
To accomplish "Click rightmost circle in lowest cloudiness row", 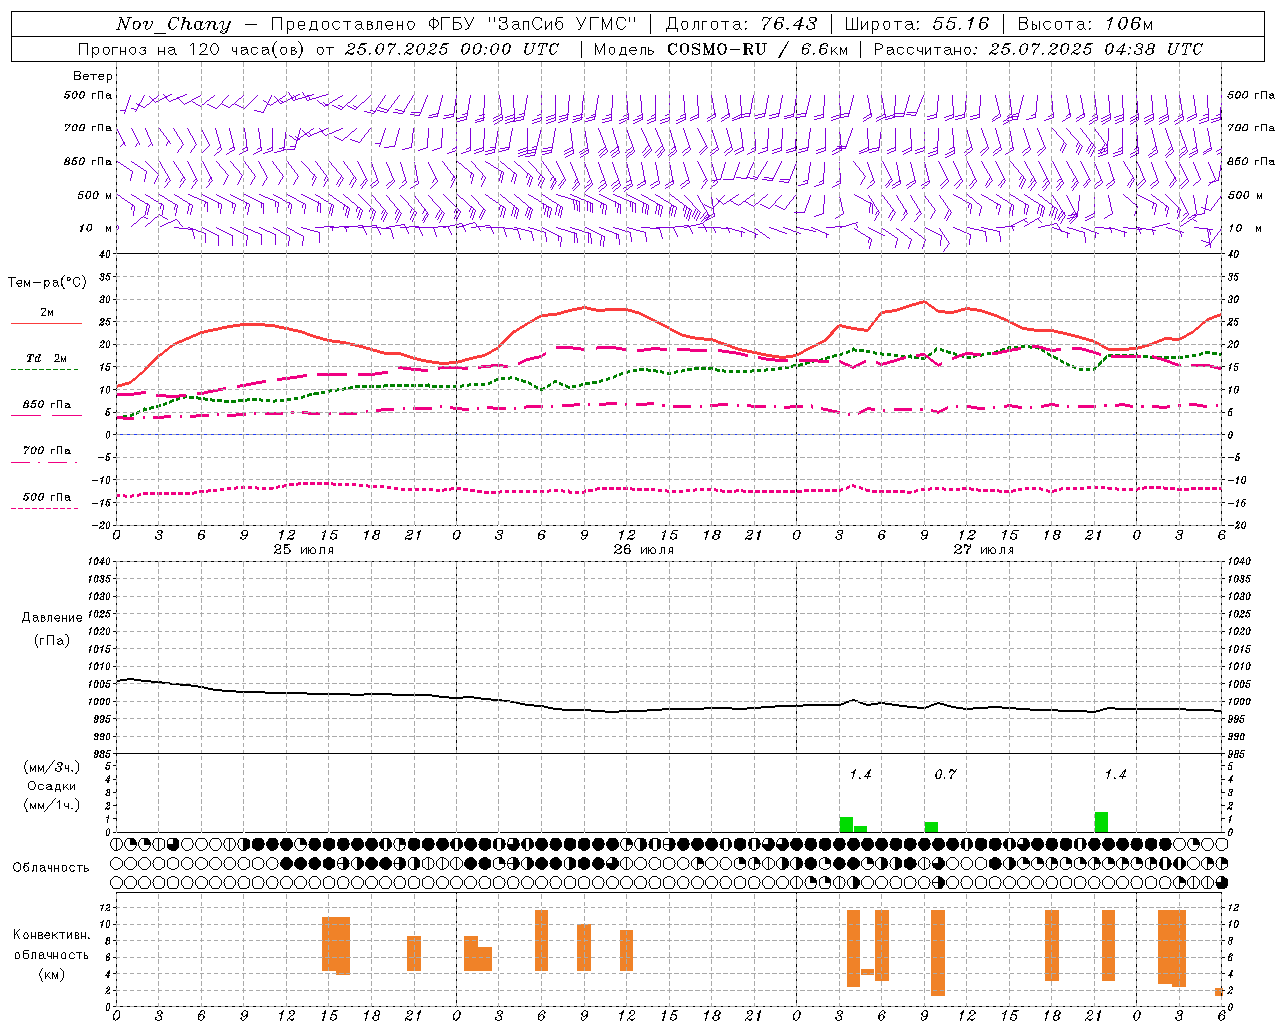I will [x=1222, y=882].
